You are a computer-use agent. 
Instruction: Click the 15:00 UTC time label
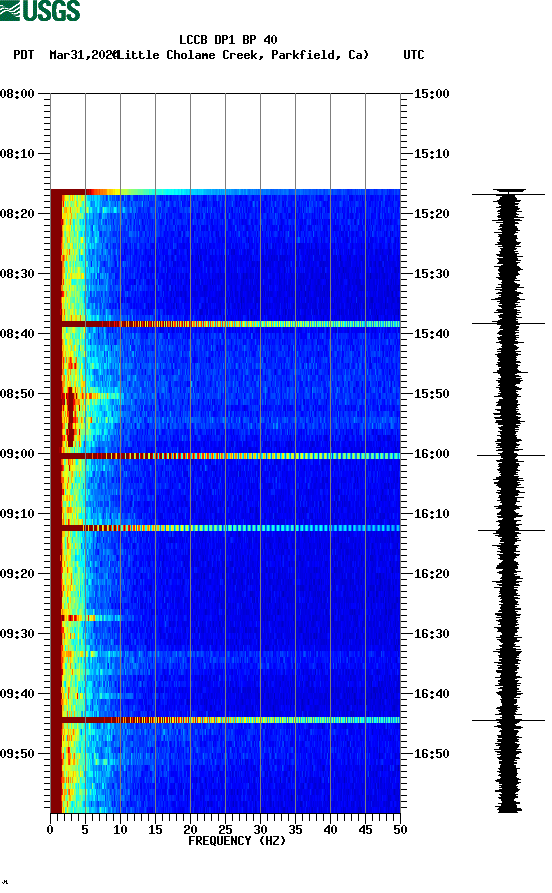(432, 93)
